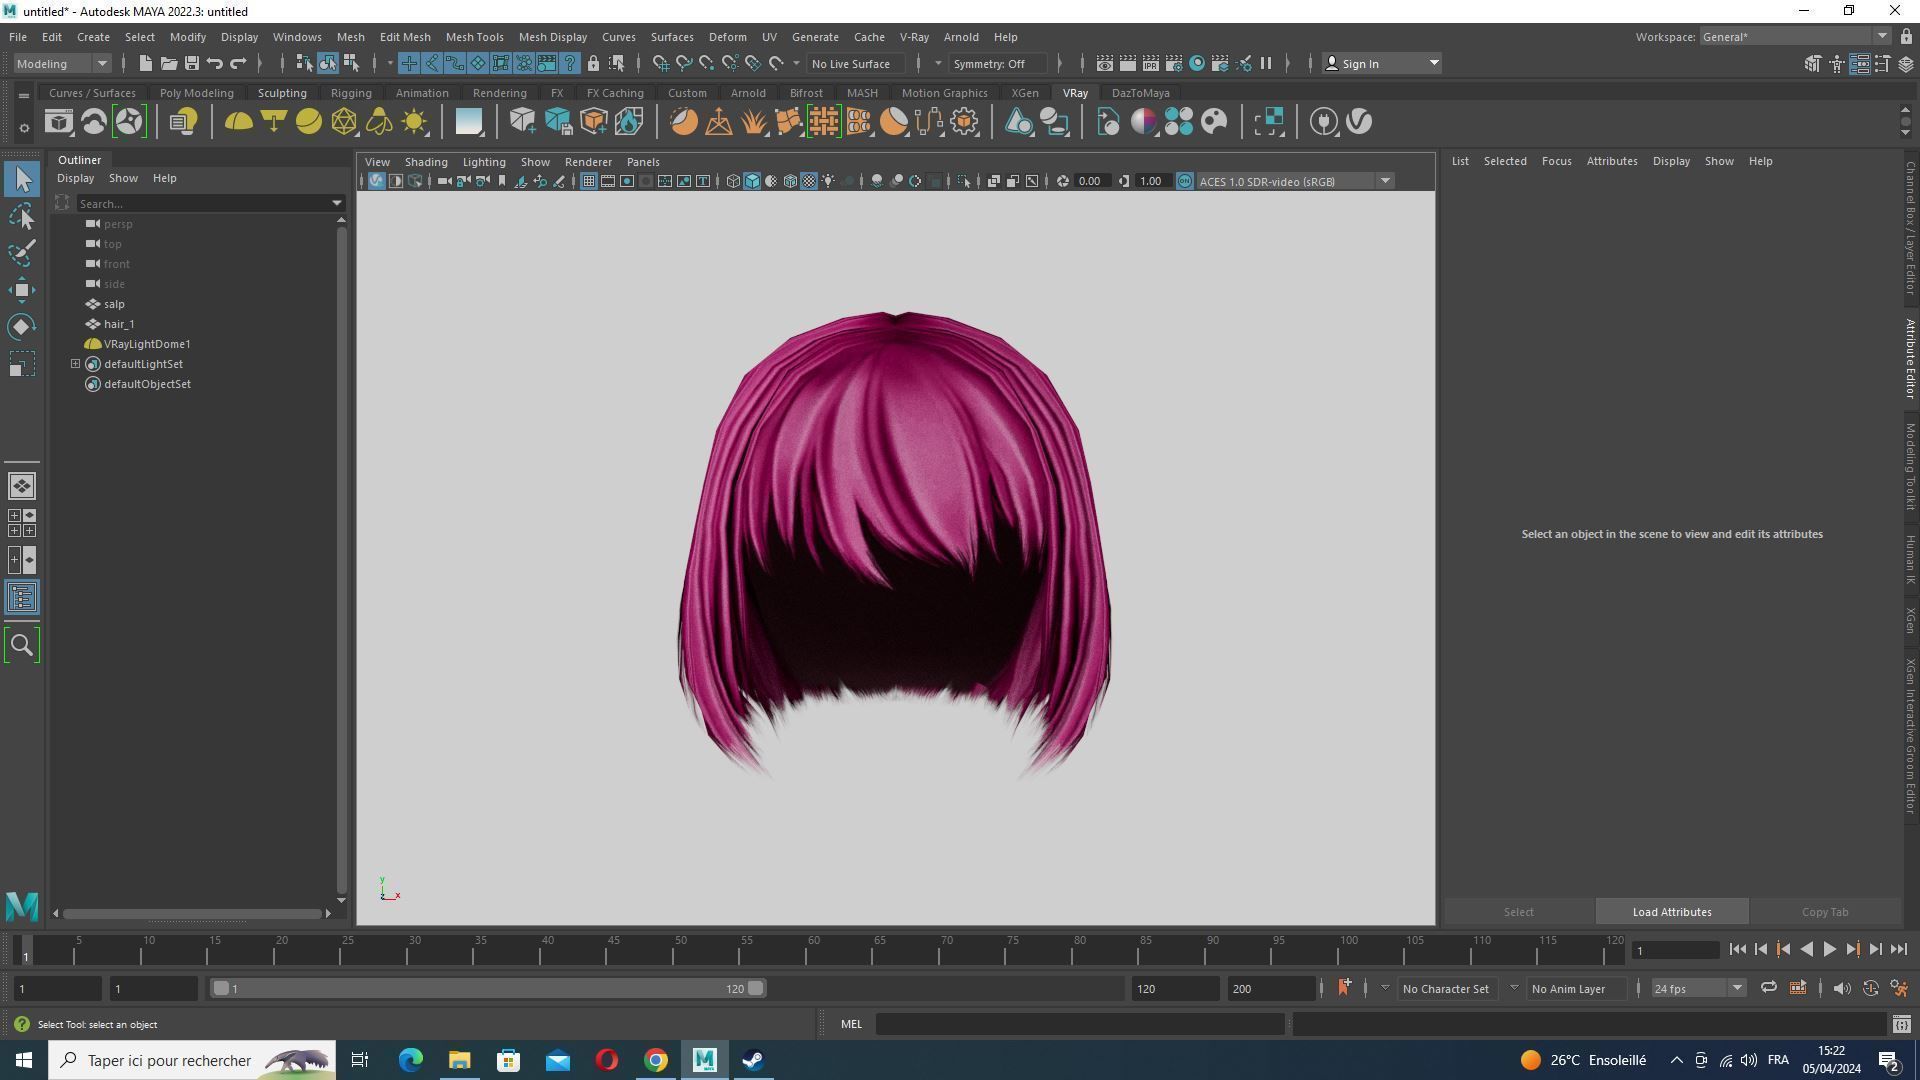Toggle Auto Keyframe at bottom right
The width and height of the screenshot is (1920, 1080).
(x=1870, y=988)
